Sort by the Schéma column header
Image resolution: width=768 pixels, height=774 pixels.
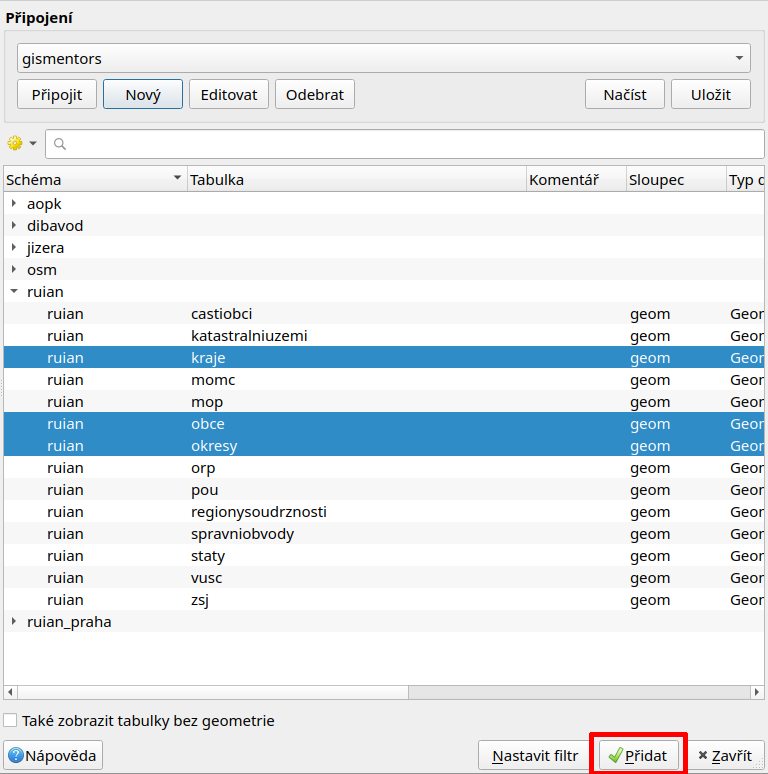pyautogui.click(x=95, y=179)
